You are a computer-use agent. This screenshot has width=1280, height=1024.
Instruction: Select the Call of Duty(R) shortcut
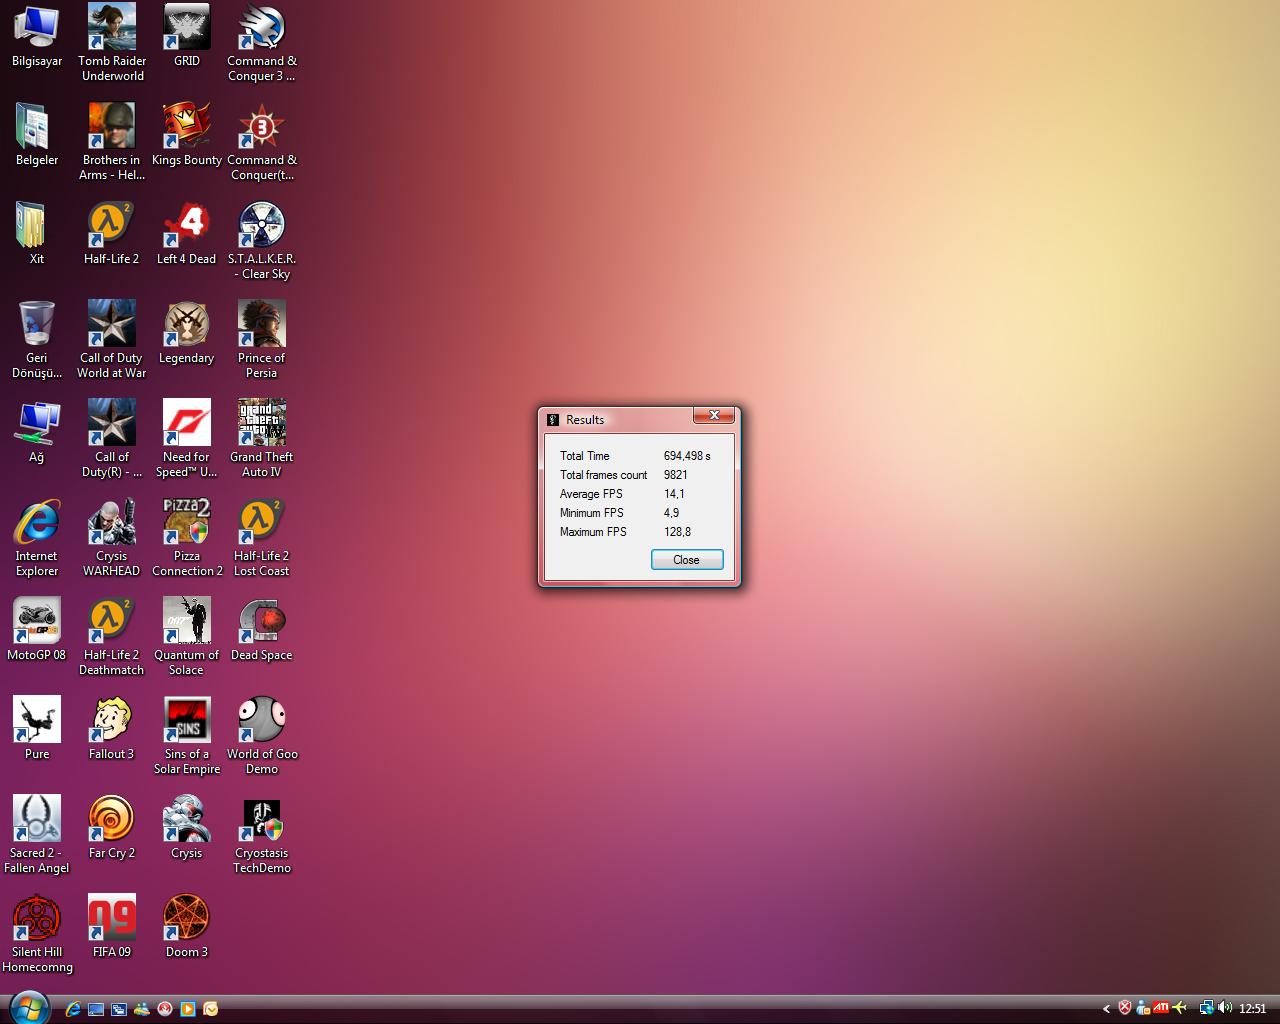112,438
